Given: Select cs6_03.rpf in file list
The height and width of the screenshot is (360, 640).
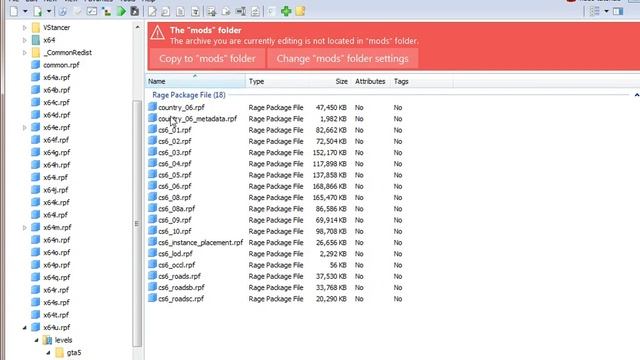Looking at the screenshot, I should (175, 152).
